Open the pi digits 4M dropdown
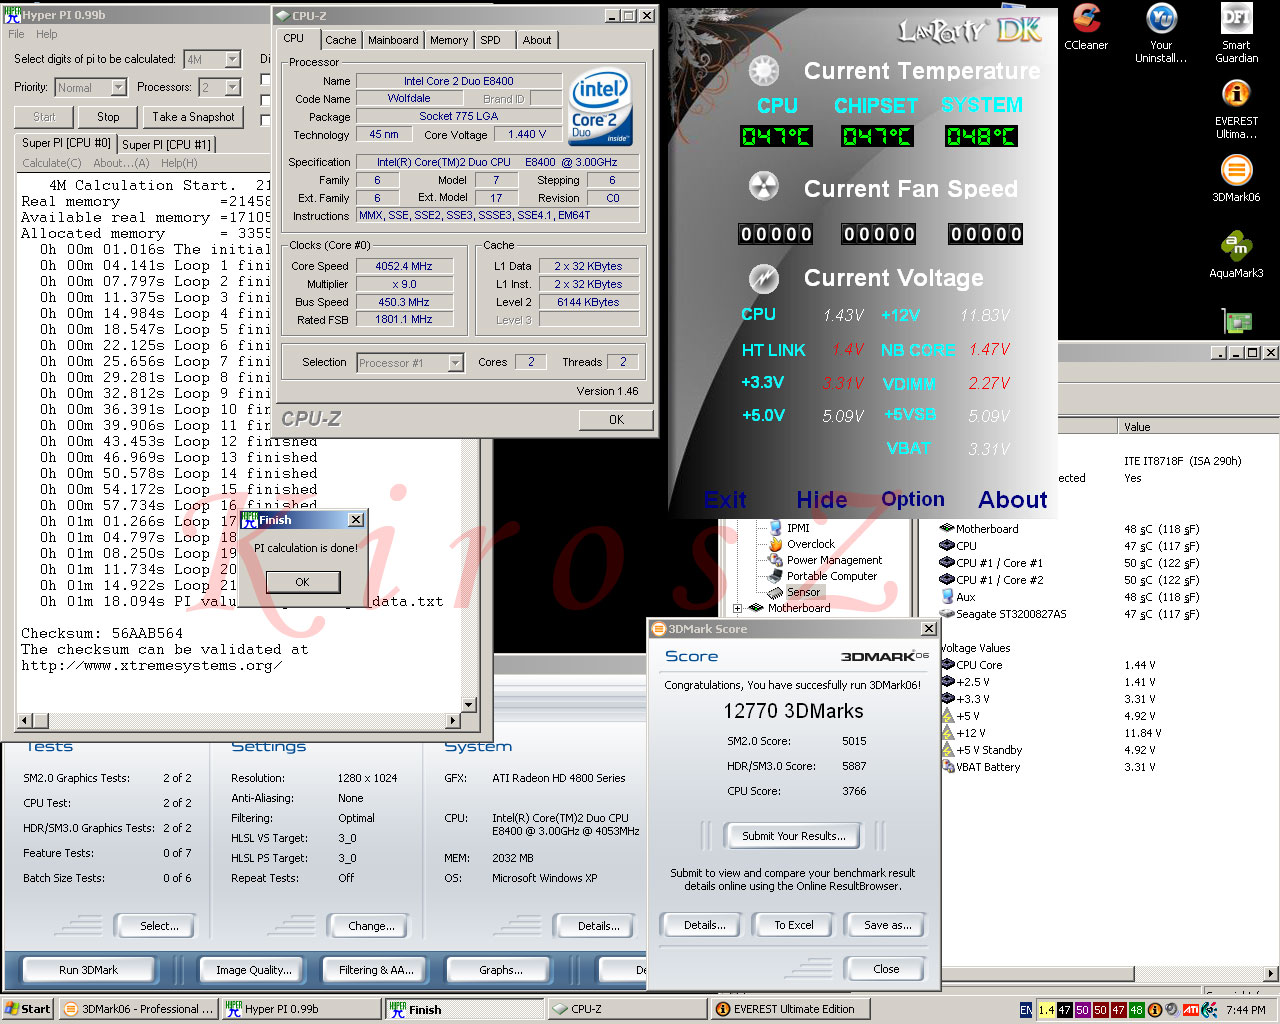The image size is (1280, 1024). tap(232, 60)
